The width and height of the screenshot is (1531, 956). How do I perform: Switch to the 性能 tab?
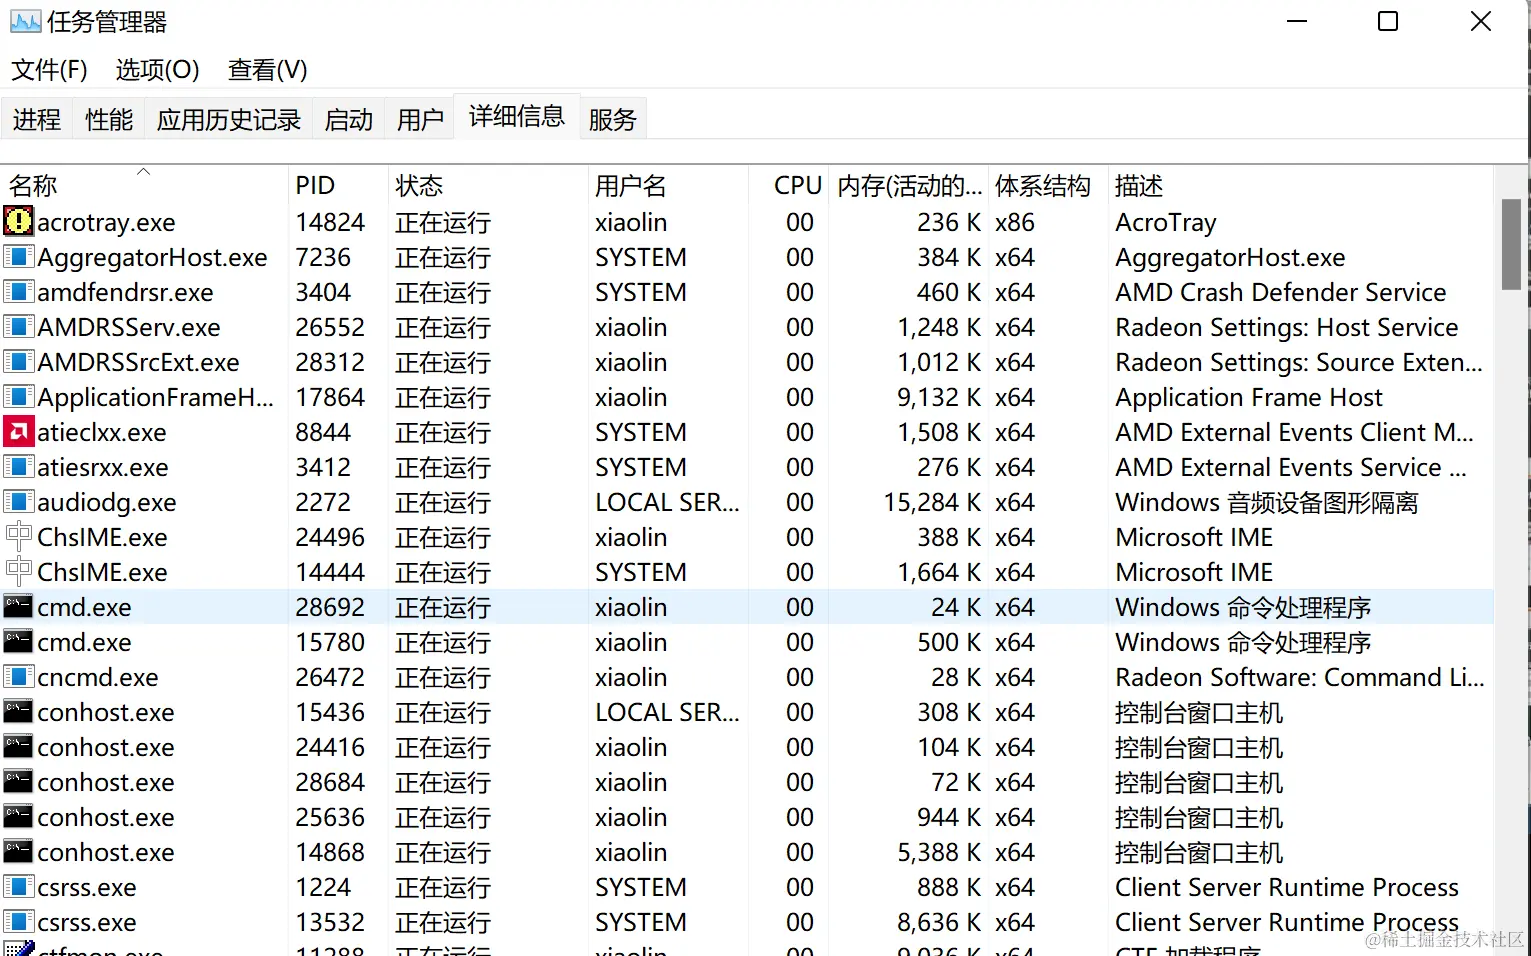coord(109,119)
